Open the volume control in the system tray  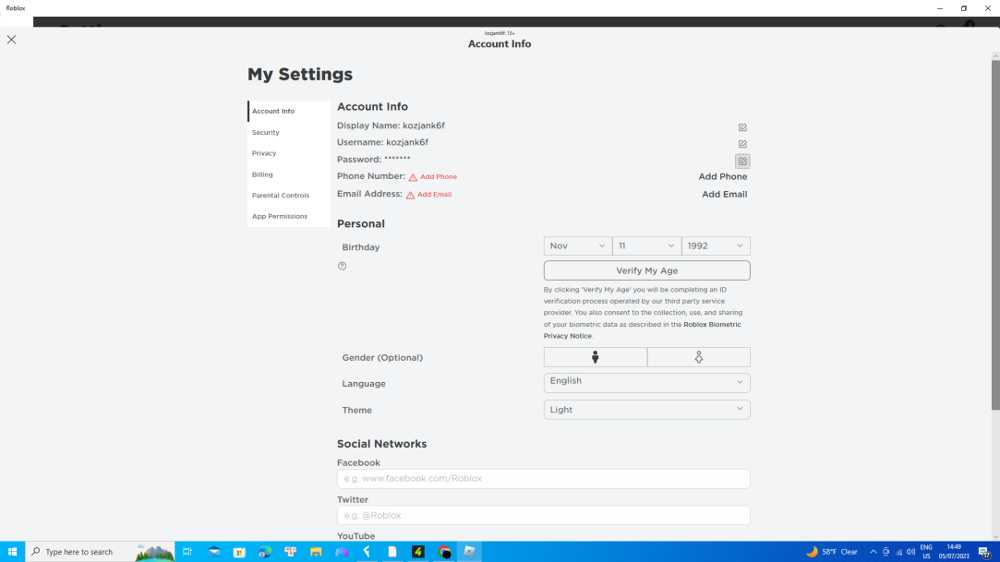pos(911,552)
